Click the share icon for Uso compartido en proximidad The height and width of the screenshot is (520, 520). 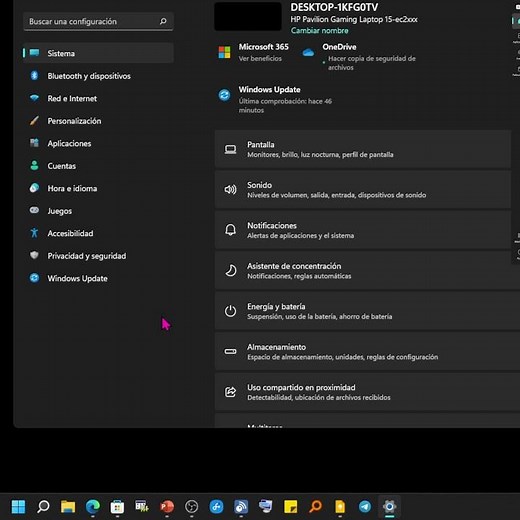pos(230,392)
